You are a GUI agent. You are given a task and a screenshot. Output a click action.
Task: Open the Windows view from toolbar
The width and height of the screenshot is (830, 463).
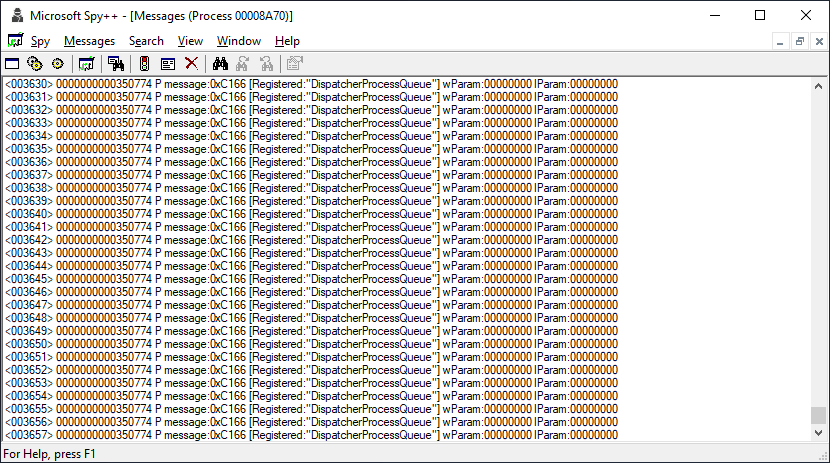13,63
